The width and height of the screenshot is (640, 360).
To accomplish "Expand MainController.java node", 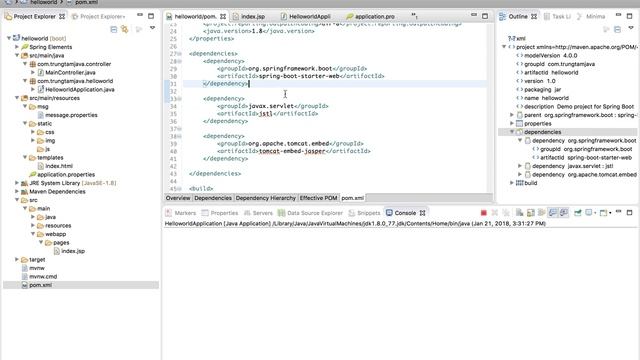I will [x=33, y=72].
